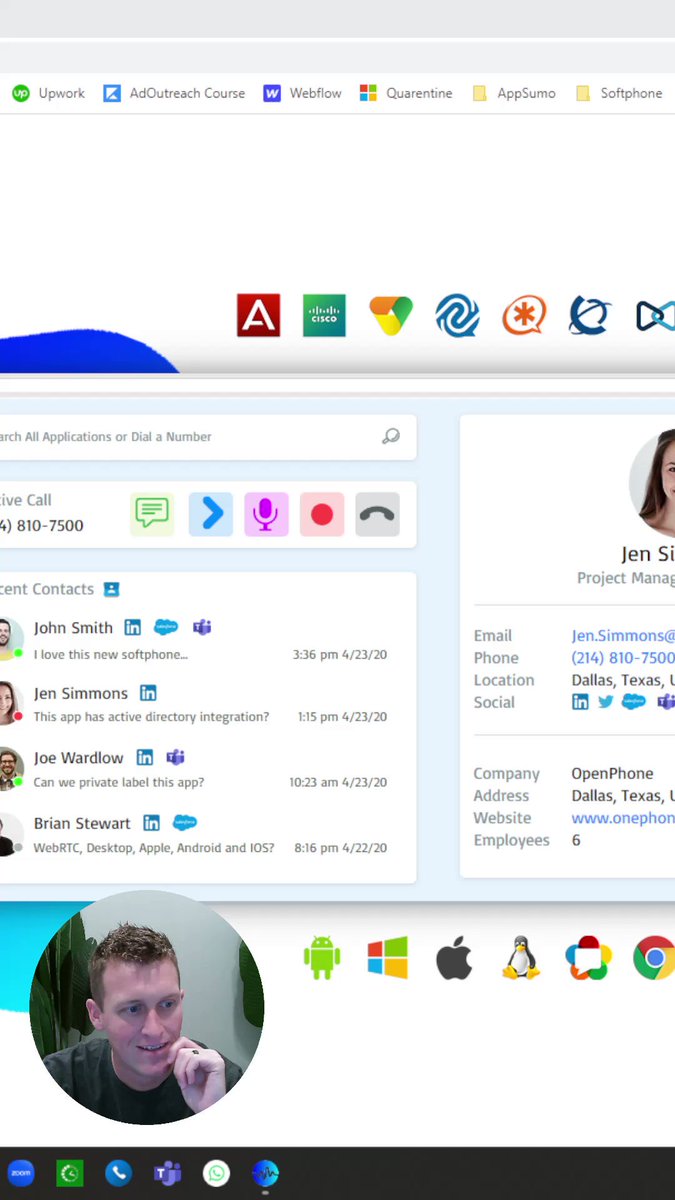The image size is (675, 1200).
Task: Click the blue swirl logo icon
Action: pos(457,315)
